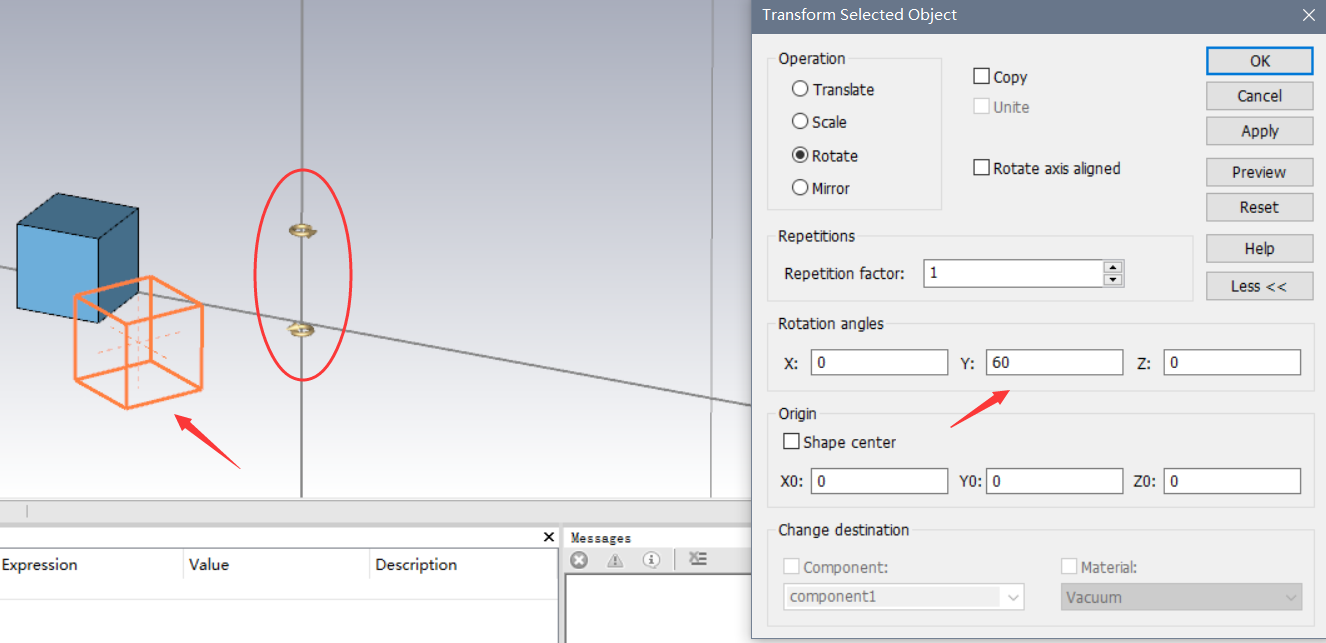Decrease the repetition factor with down arrow
The width and height of the screenshot is (1326, 643).
coord(1113,279)
